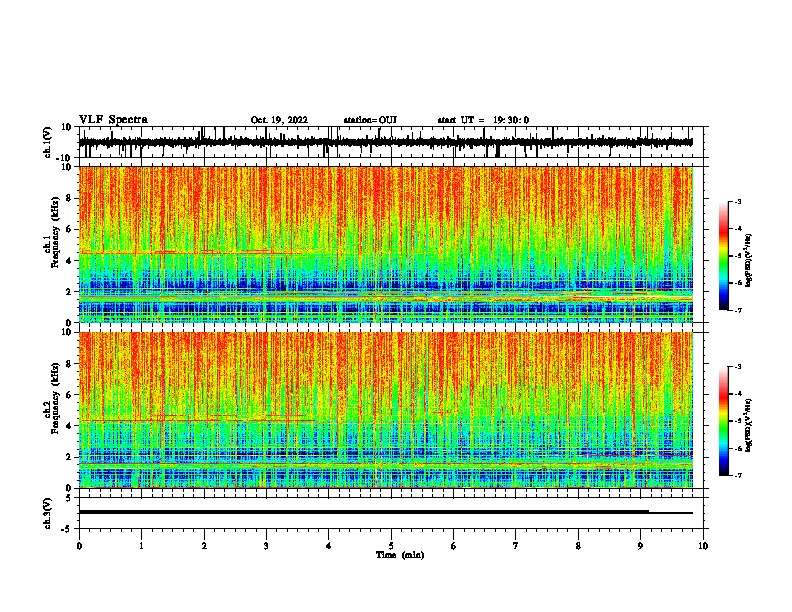Click time axis tick label 4
Image resolution: width=792 pixels, height=612 pixels.
329,546
